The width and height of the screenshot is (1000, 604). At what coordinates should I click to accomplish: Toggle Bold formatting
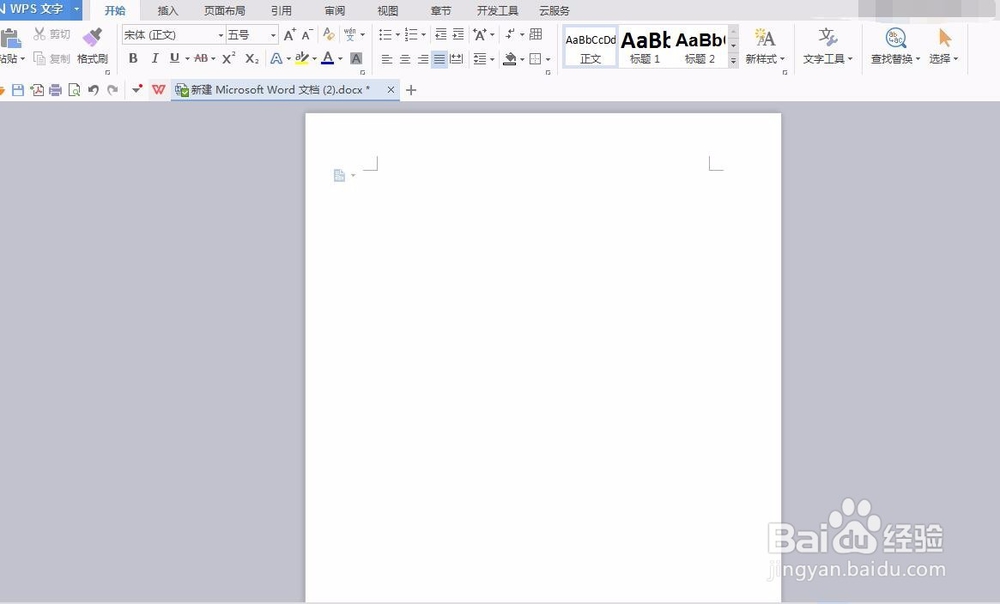(133, 59)
